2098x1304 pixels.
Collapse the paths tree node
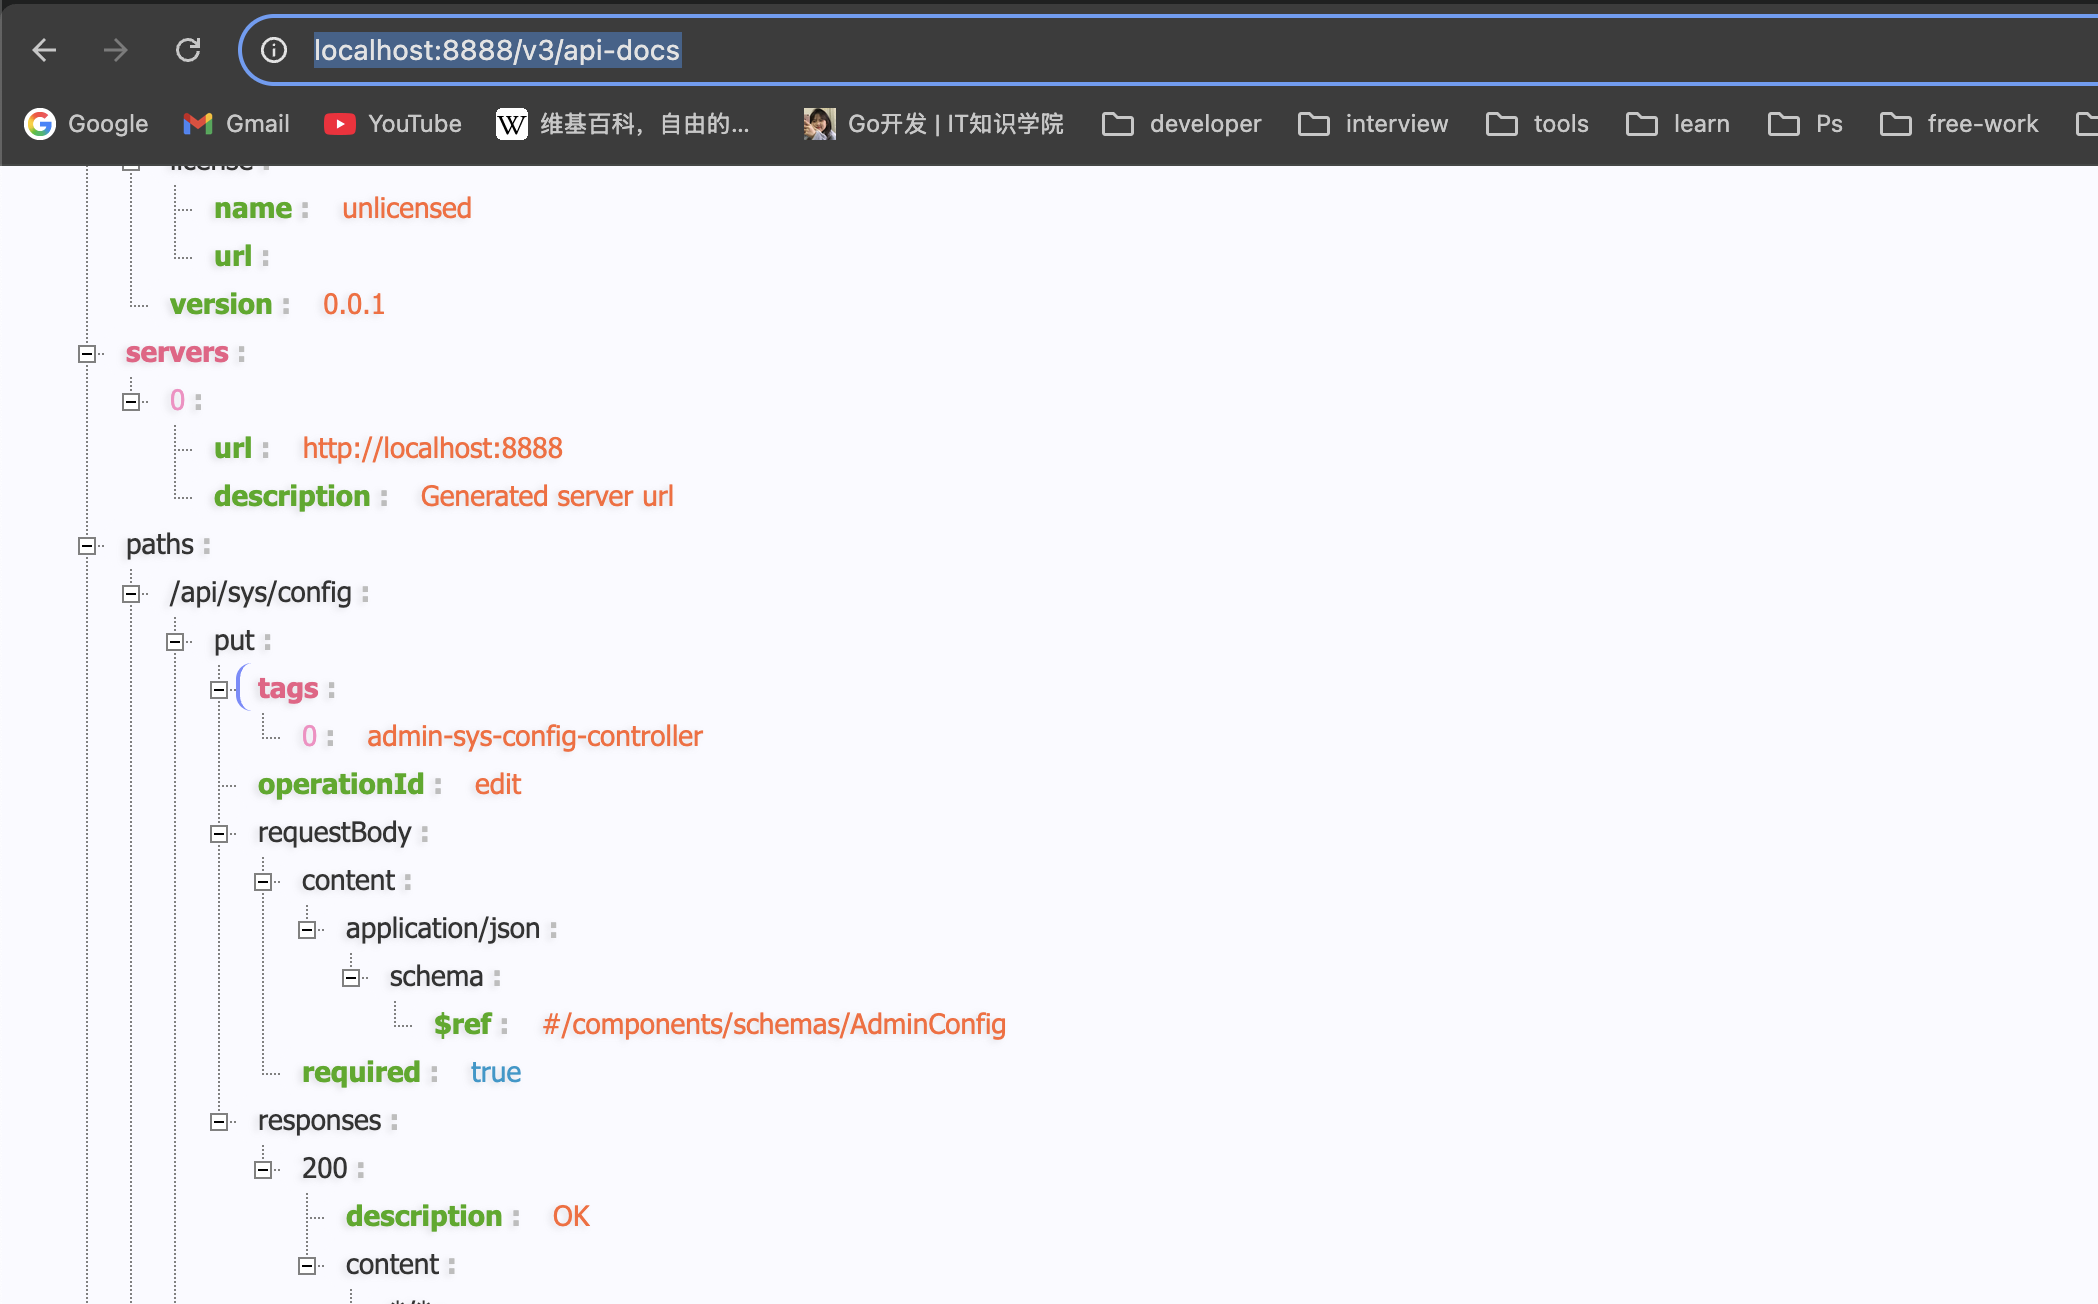click(88, 544)
